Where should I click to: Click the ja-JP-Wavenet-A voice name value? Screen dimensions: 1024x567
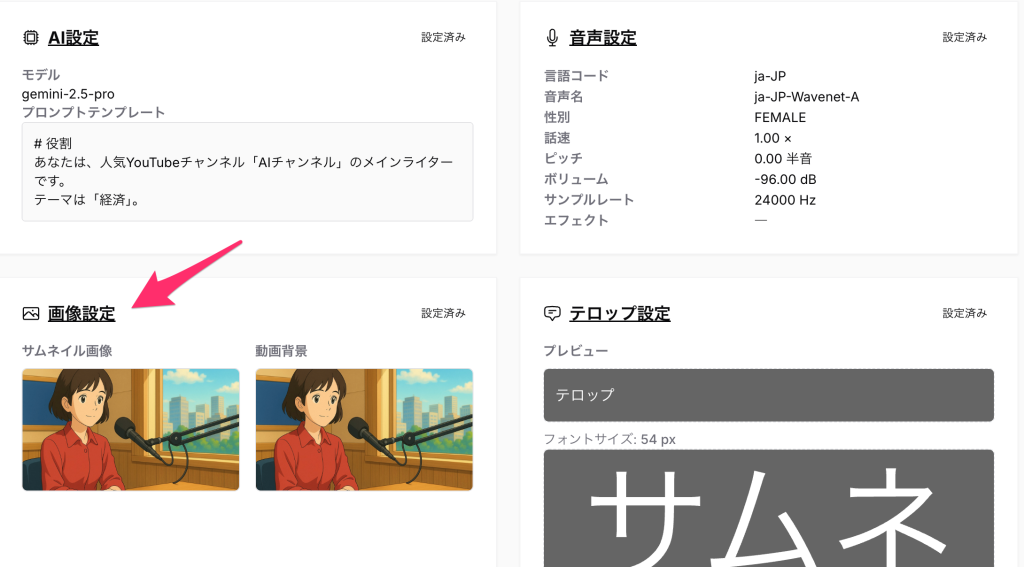[x=807, y=97]
